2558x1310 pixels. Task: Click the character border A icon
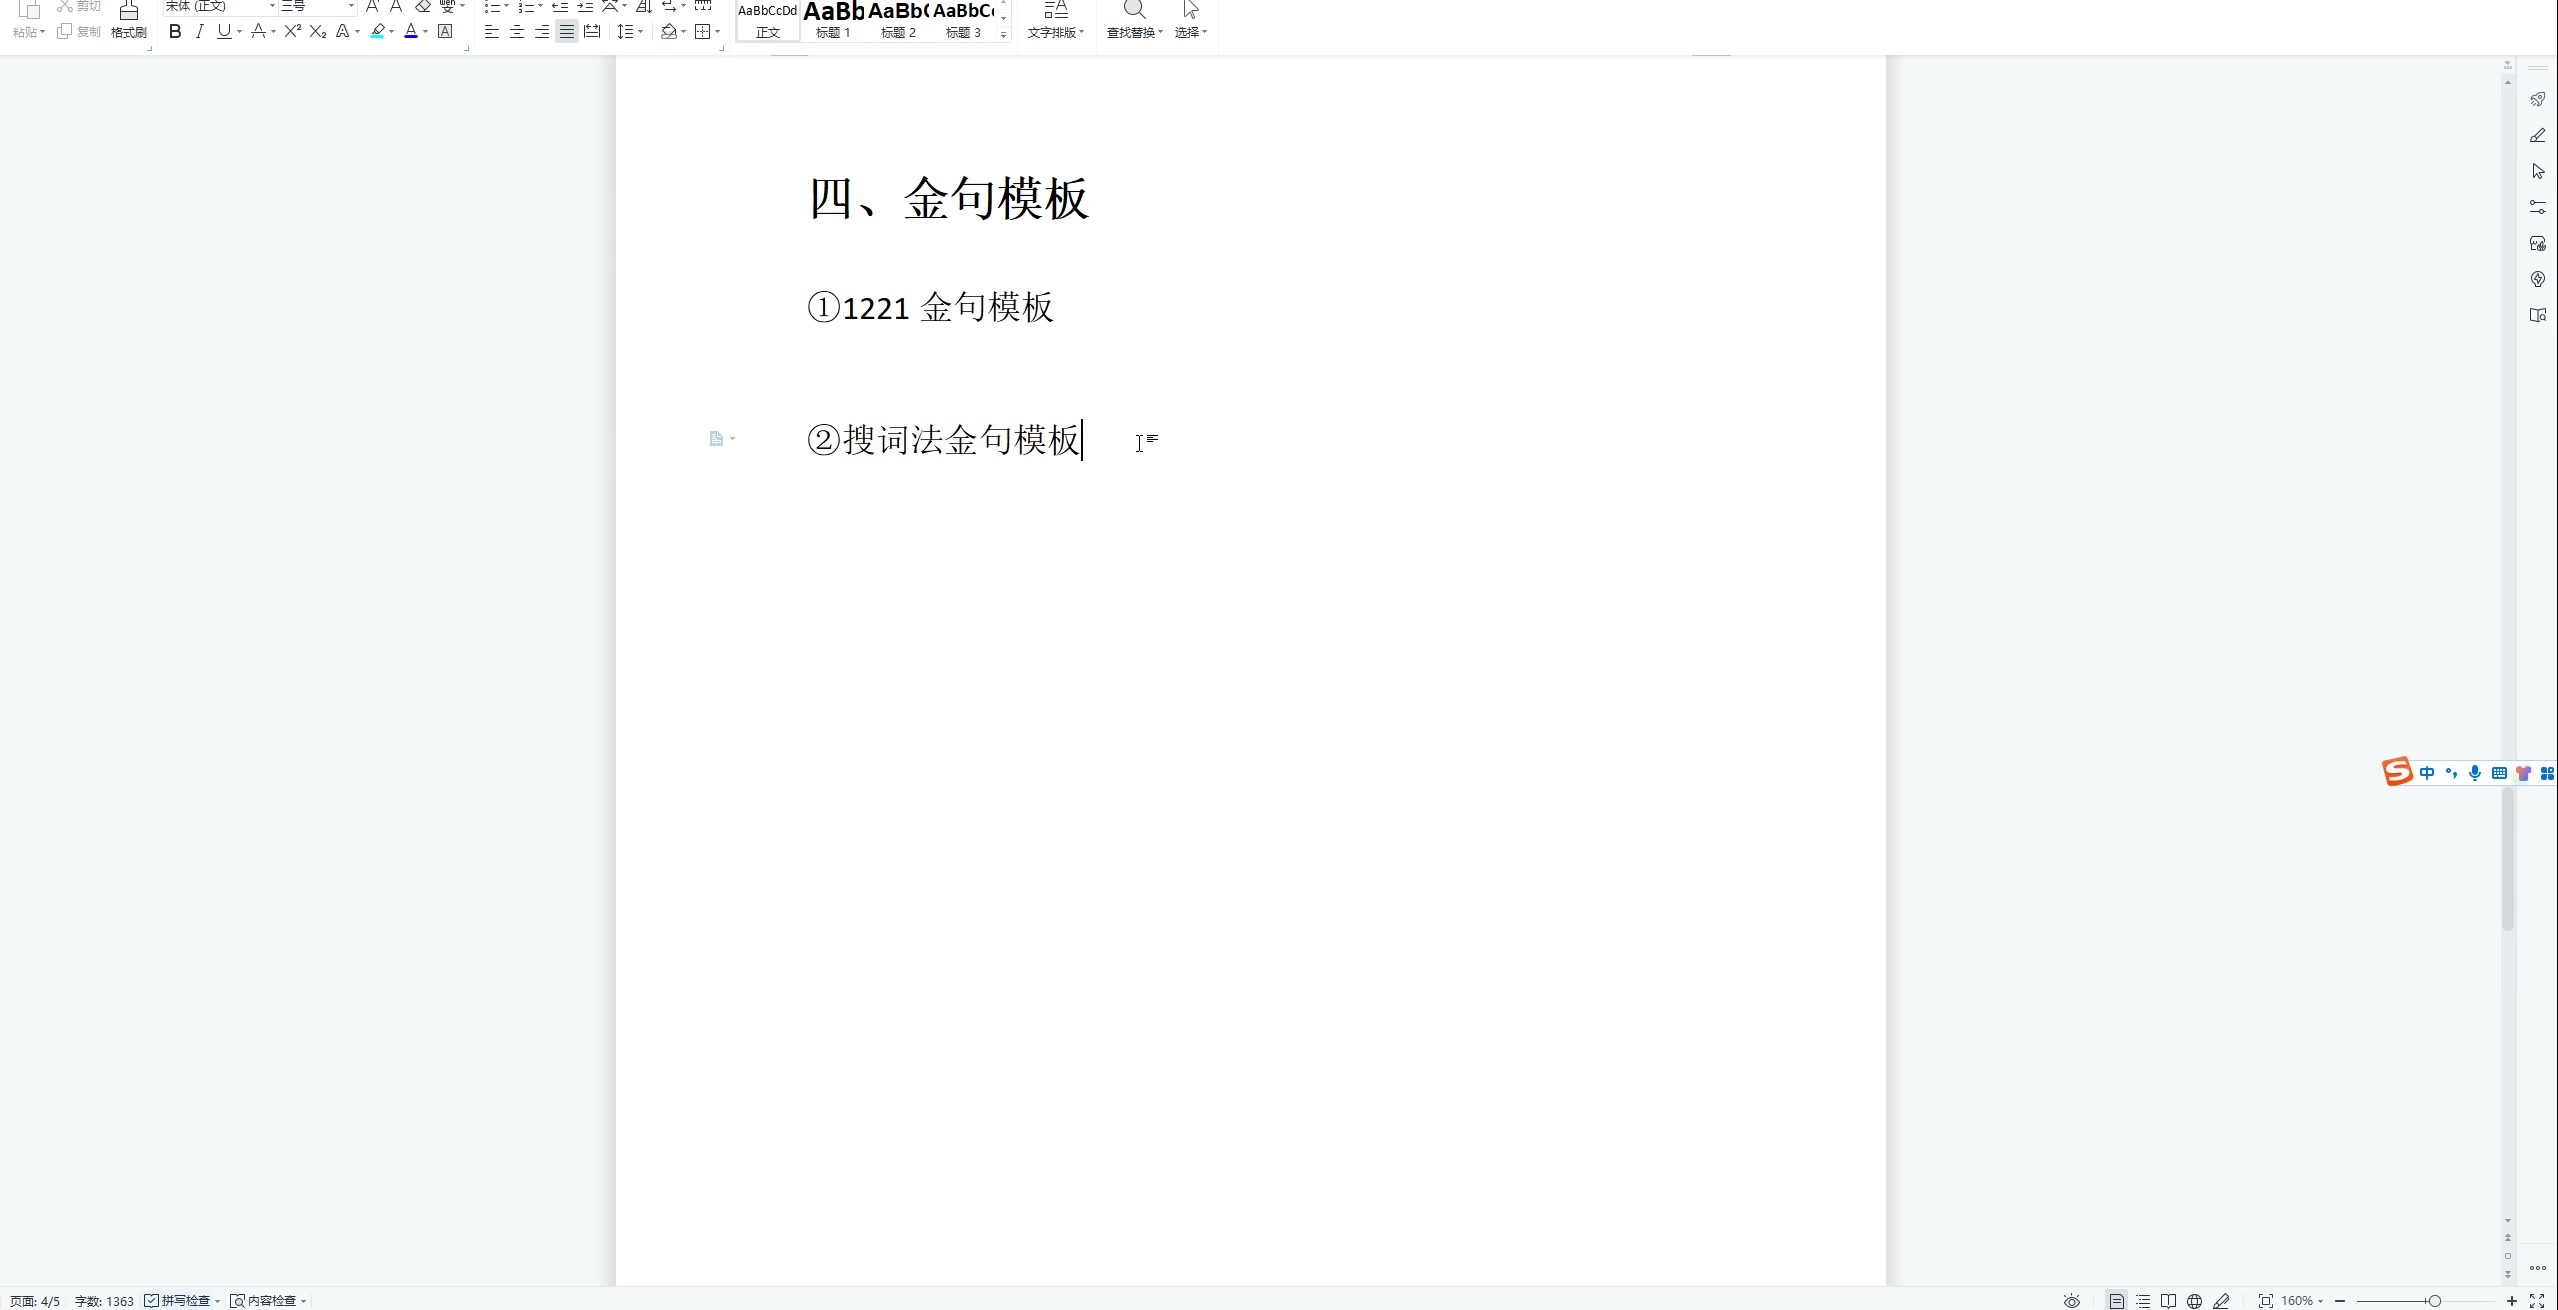pyautogui.click(x=446, y=31)
